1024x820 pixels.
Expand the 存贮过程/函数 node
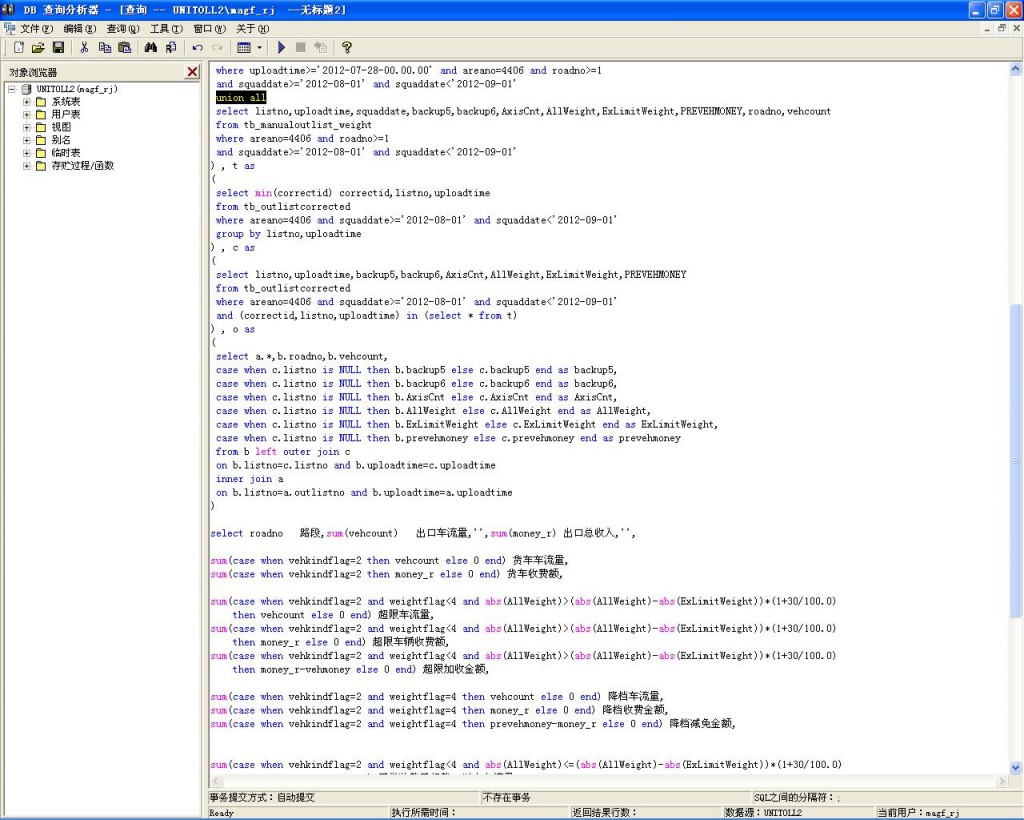click(27, 166)
